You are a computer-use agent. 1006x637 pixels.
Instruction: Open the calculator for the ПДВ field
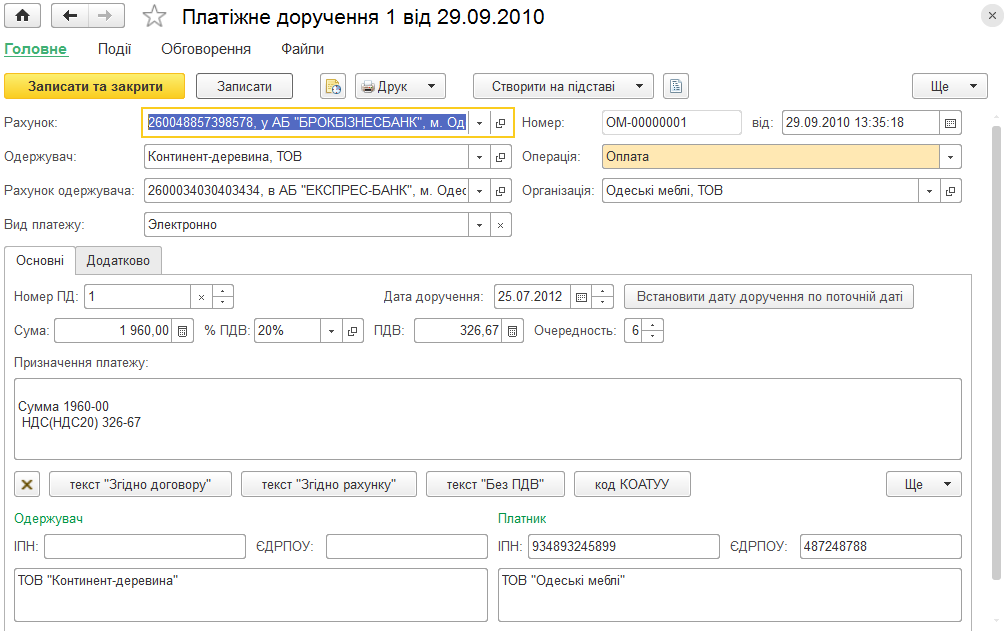(x=512, y=331)
